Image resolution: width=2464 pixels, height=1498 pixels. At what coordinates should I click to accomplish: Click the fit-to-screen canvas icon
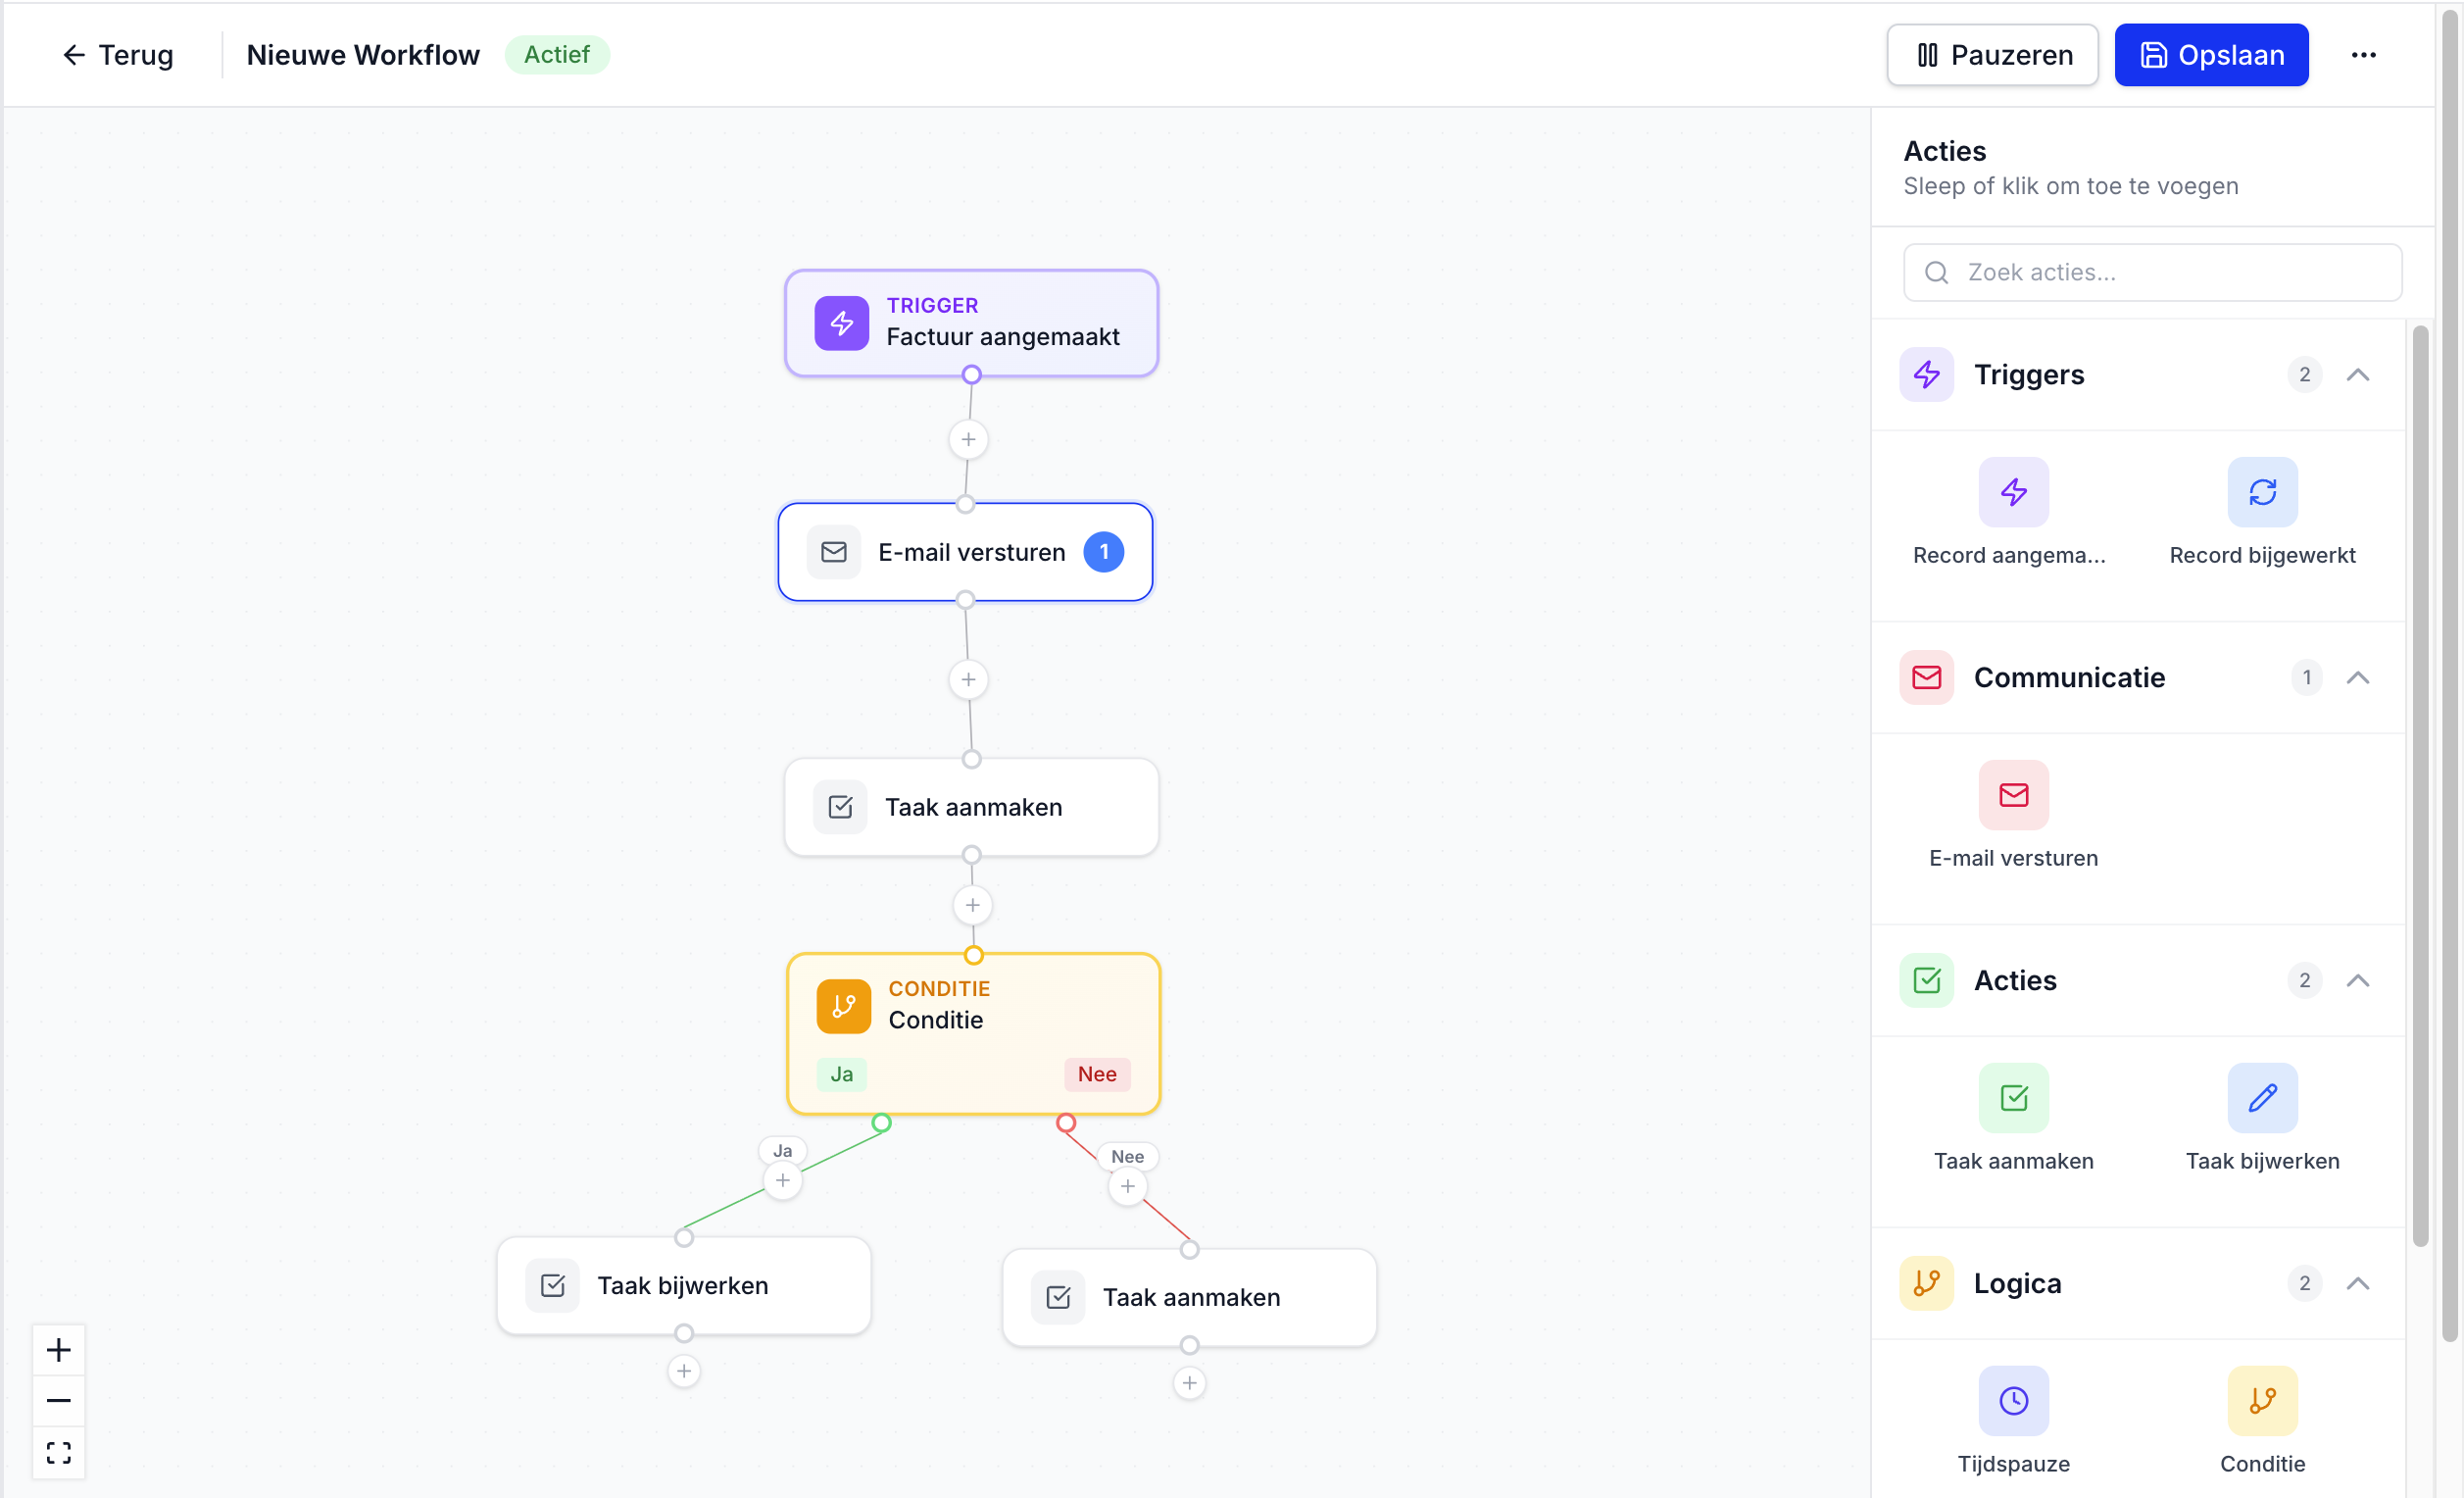[x=59, y=1452]
